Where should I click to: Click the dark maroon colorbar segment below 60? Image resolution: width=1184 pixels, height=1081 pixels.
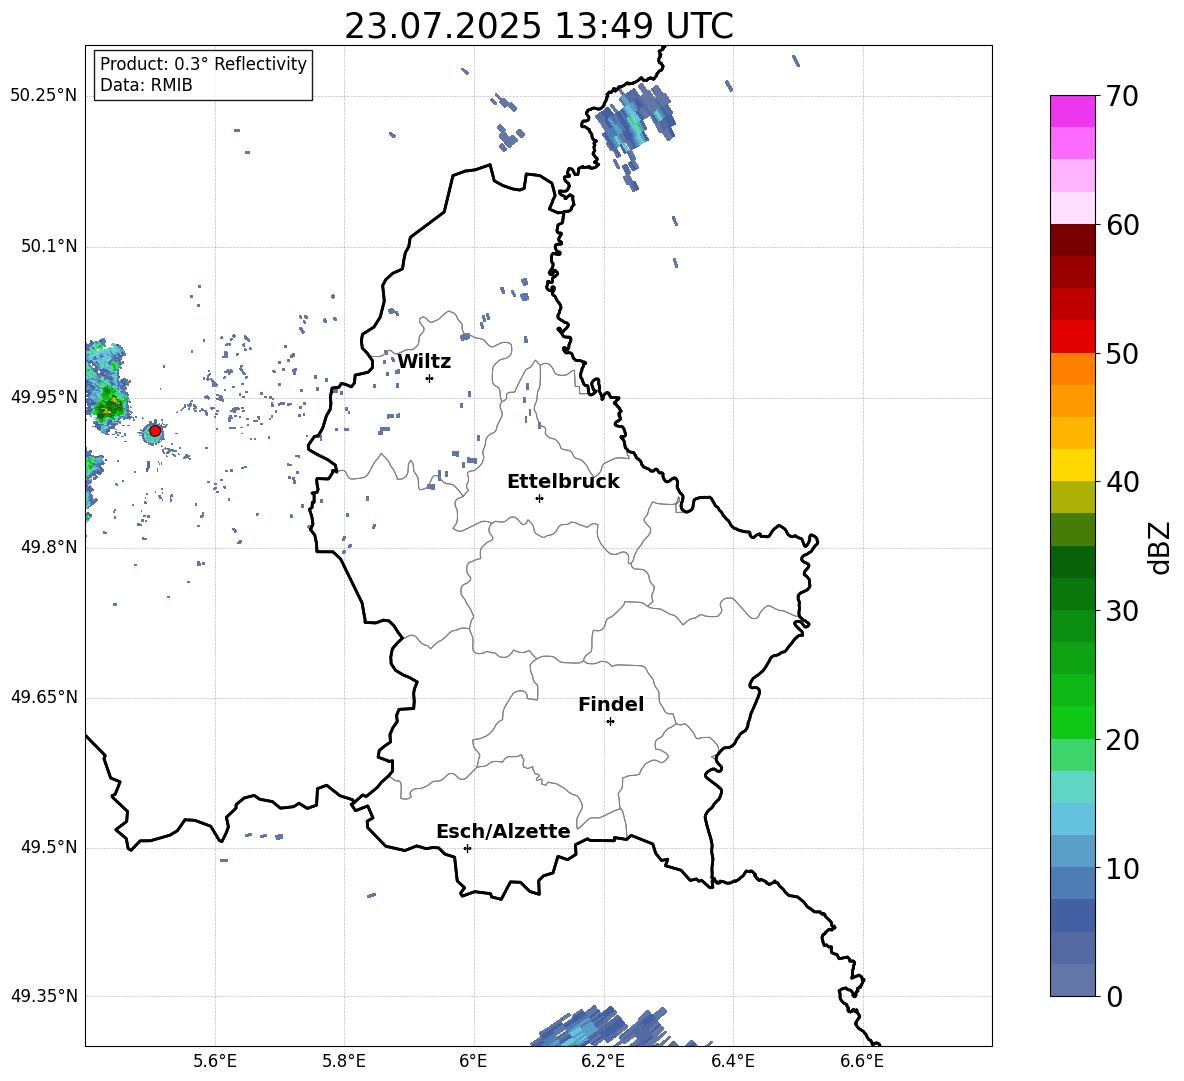pyautogui.click(x=1073, y=240)
